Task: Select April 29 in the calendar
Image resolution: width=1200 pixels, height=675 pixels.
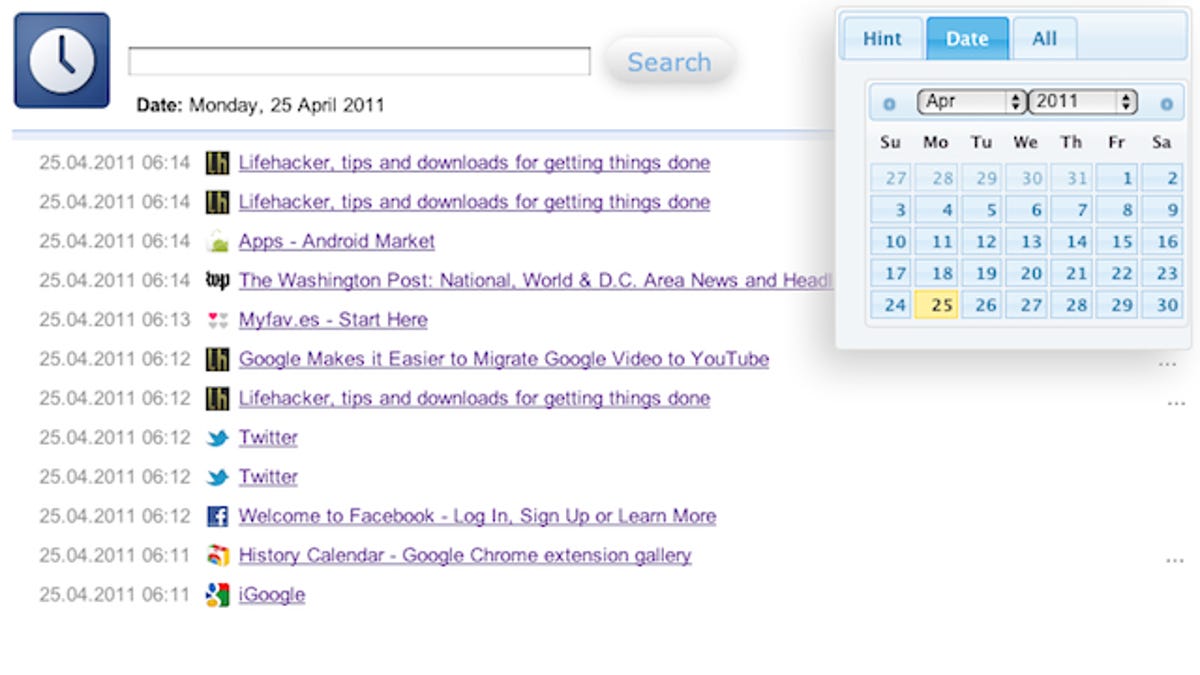Action: pyautogui.click(x=1117, y=305)
